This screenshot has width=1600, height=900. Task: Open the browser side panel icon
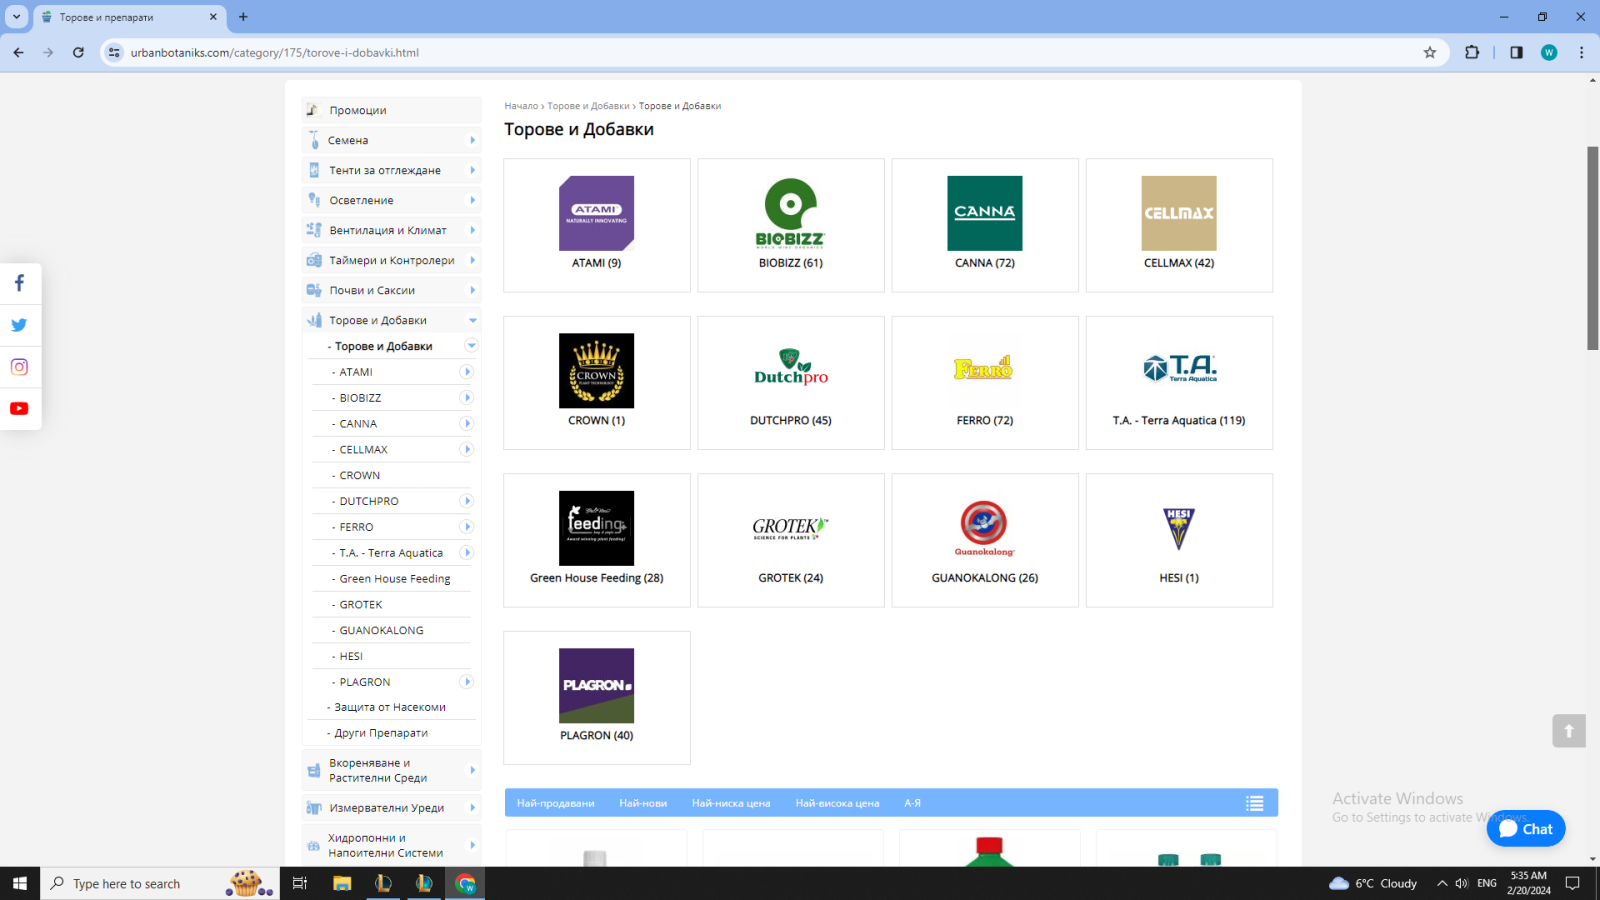1516,53
